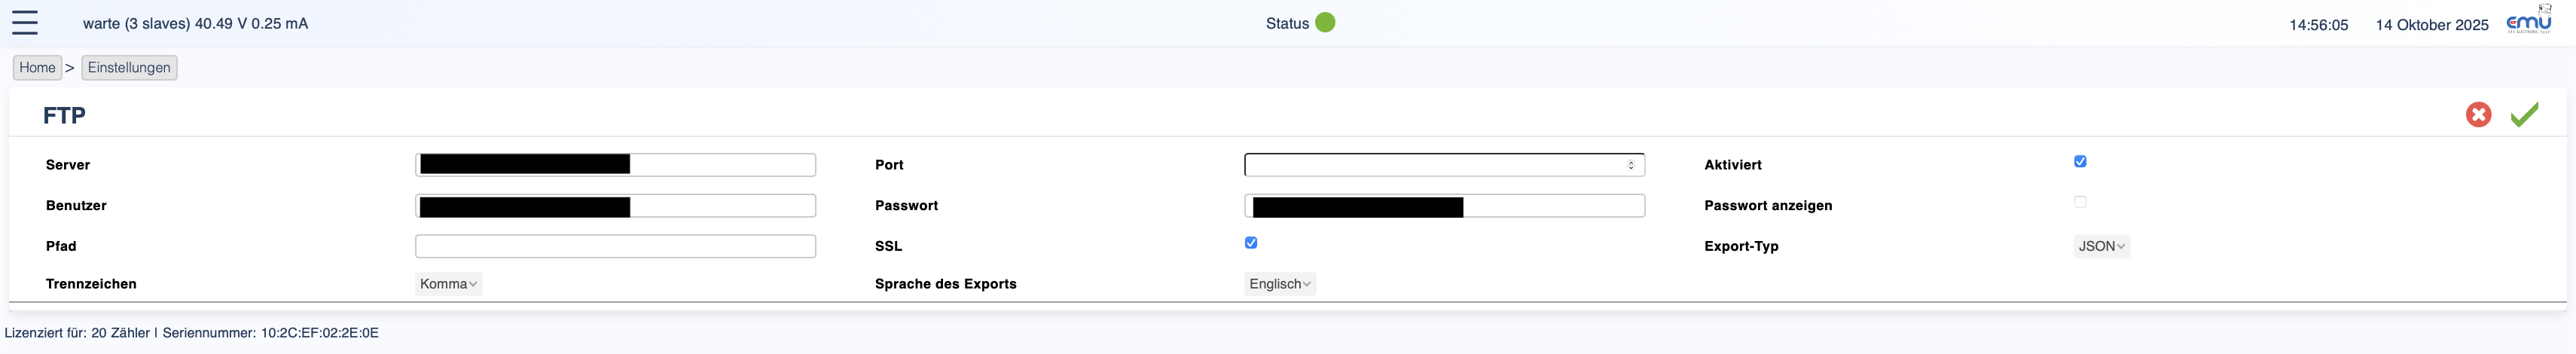Uncheck the Aktiviert checkbox
Image resolution: width=2576 pixels, height=354 pixels.
2080,161
